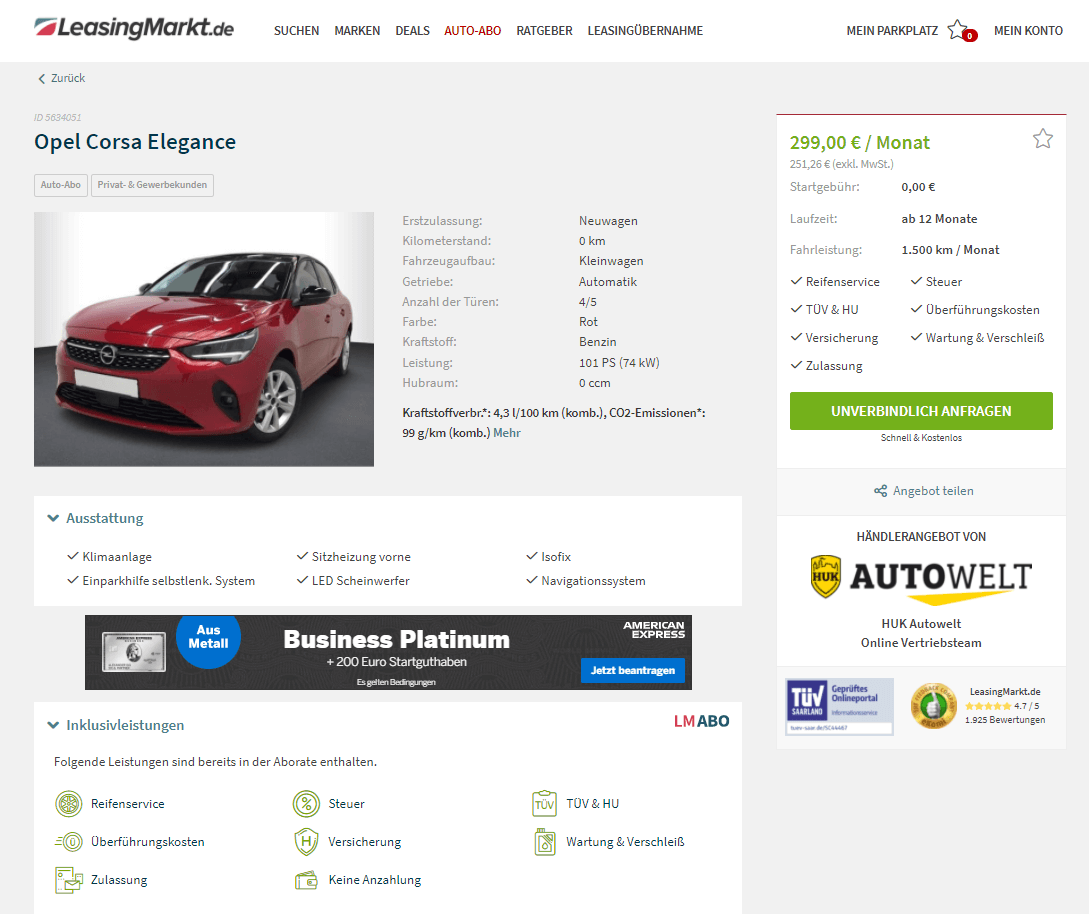Open Mein Parkplatz text link

pyautogui.click(x=892, y=31)
